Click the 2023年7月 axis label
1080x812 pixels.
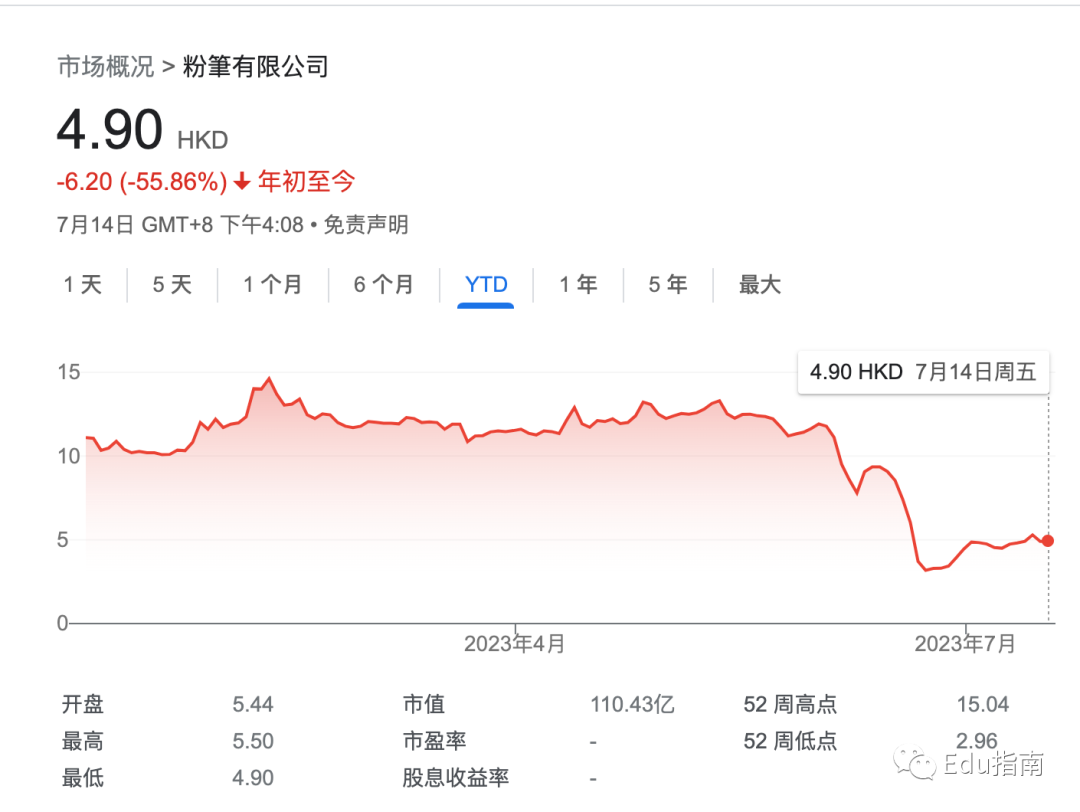click(x=965, y=644)
